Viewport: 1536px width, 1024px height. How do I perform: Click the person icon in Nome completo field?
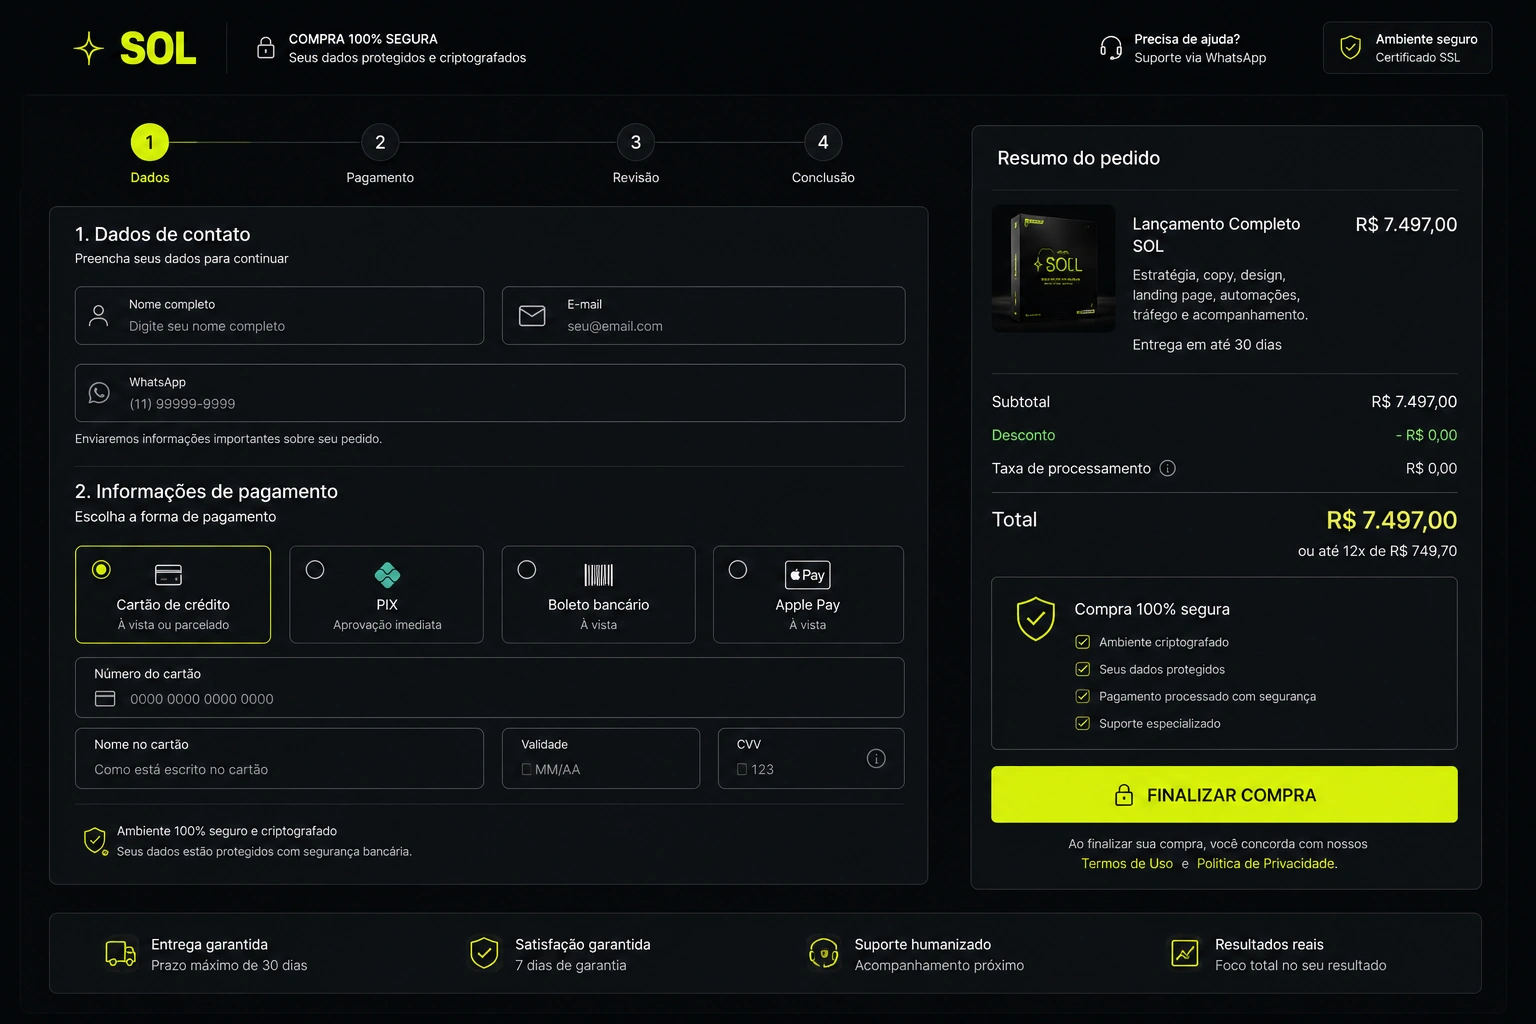[x=99, y=316]
